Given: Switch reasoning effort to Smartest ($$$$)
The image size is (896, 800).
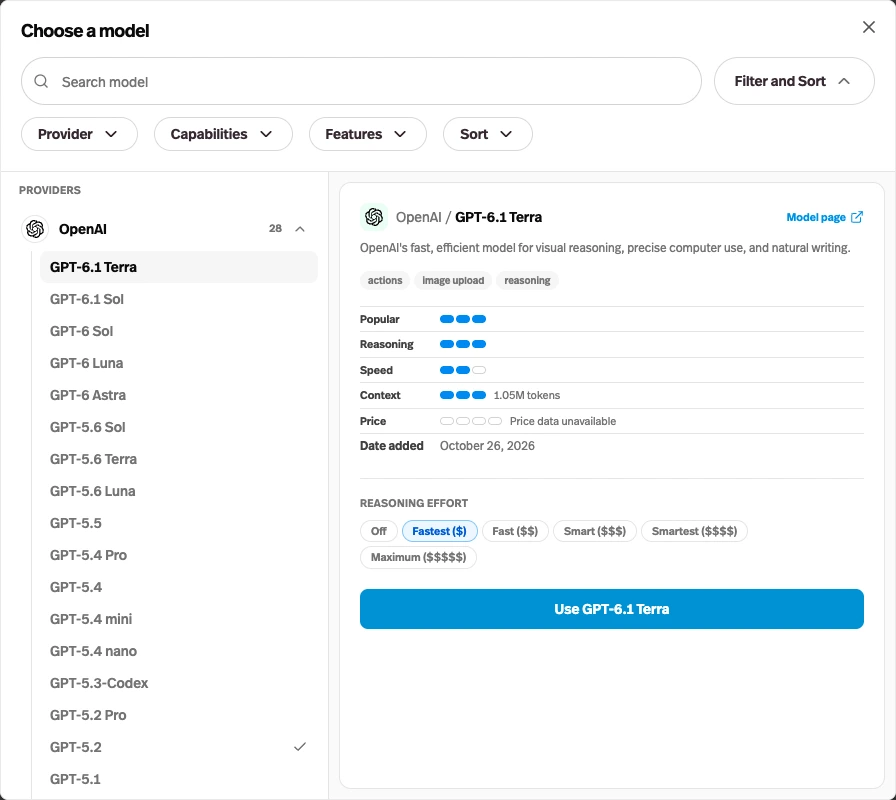Looking at the screenshot, I should (x=694, y=531).
